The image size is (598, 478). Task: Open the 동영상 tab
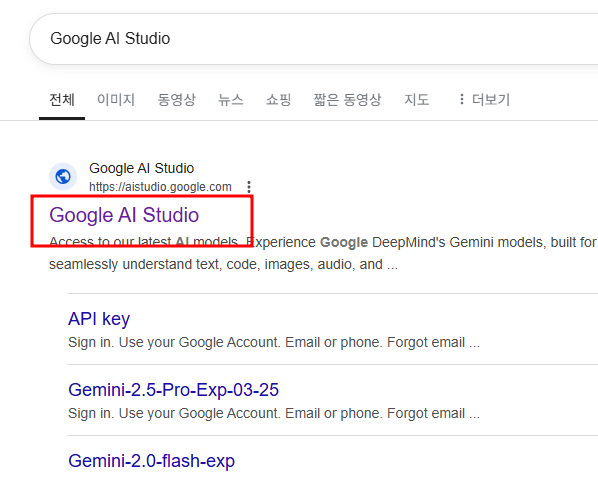coord(177,100)
